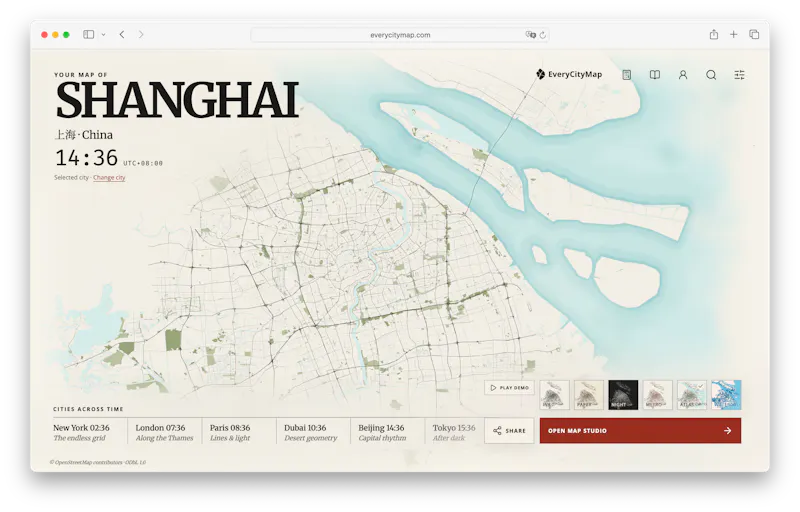Select the Atlas map style thumbnail
This screenshot has width=800, height=512.
[x=692, y=395]
